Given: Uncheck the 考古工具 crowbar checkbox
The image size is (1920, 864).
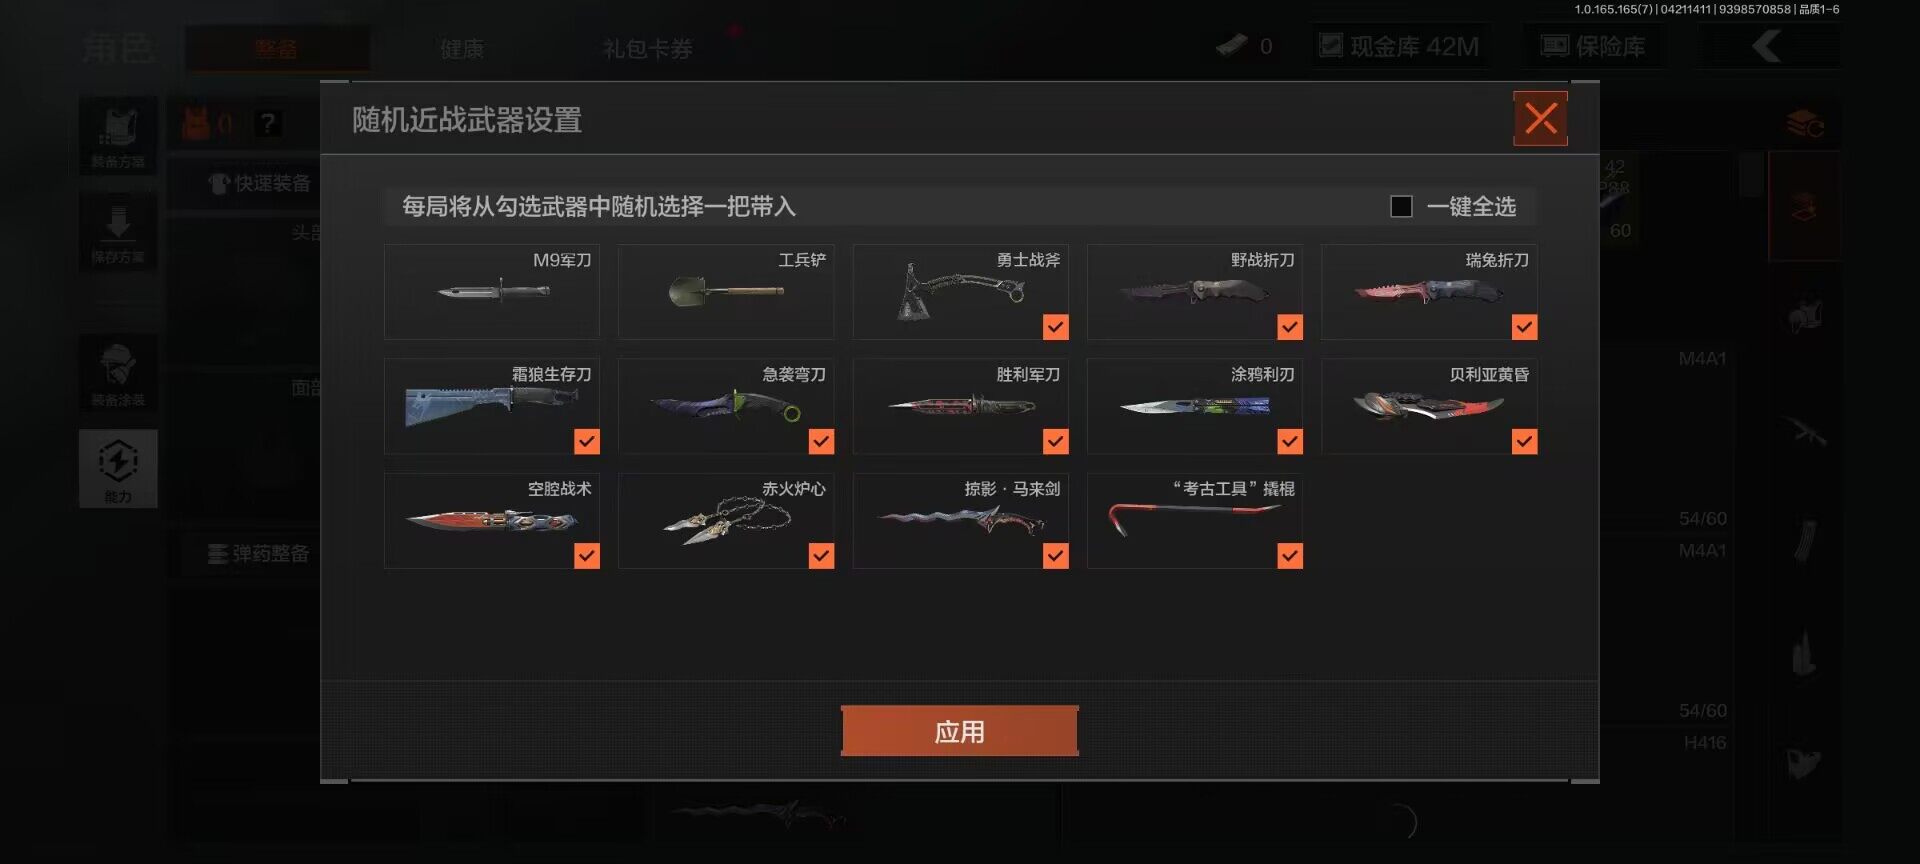Looking at the screenshot, I should point(1290,556).
